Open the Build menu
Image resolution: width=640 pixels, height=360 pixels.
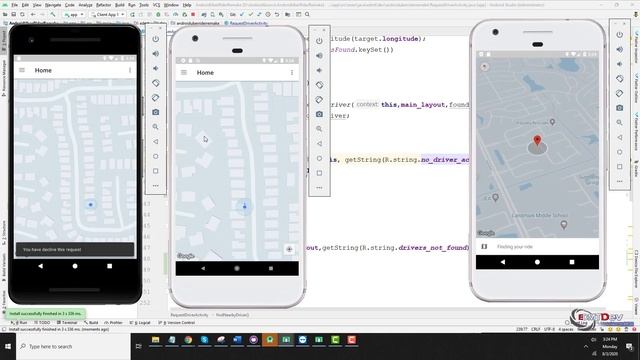120,5
